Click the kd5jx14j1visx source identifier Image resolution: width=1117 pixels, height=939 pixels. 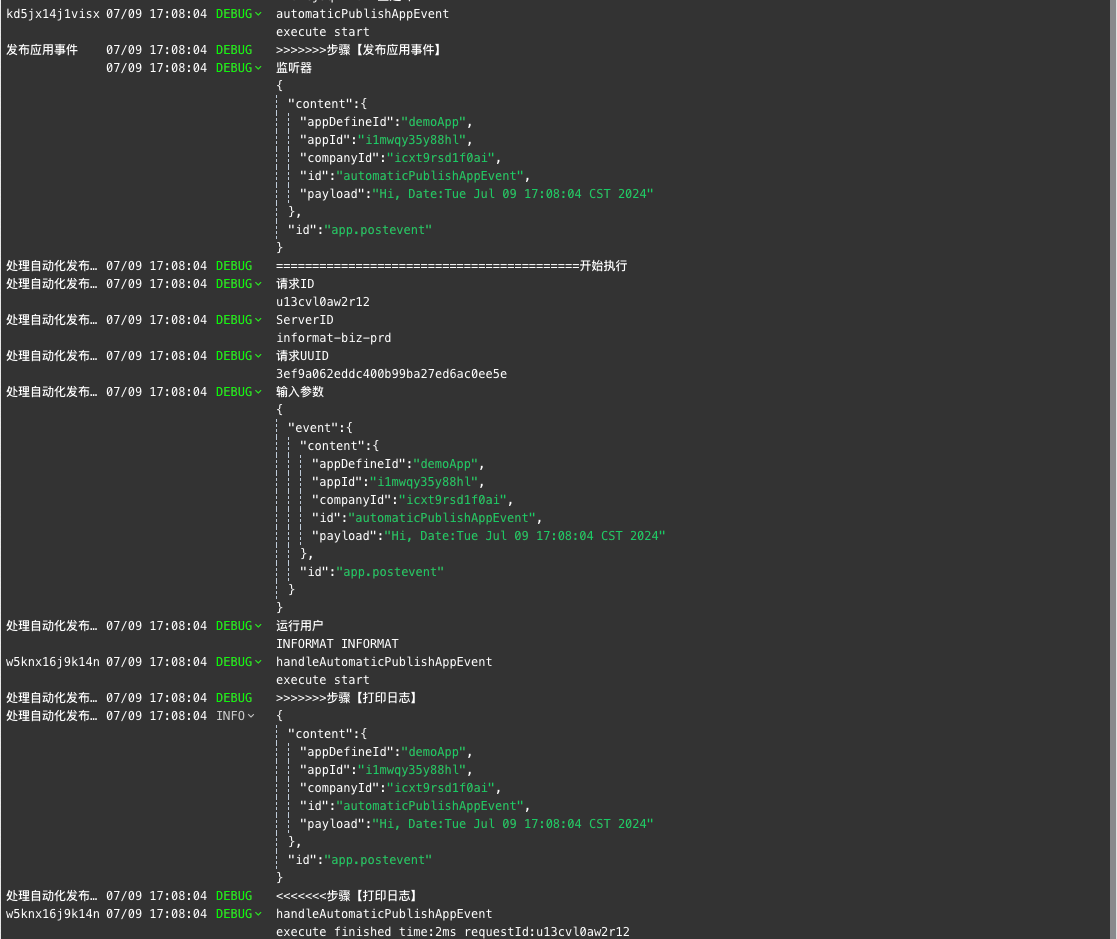click(x=53, y=14)
